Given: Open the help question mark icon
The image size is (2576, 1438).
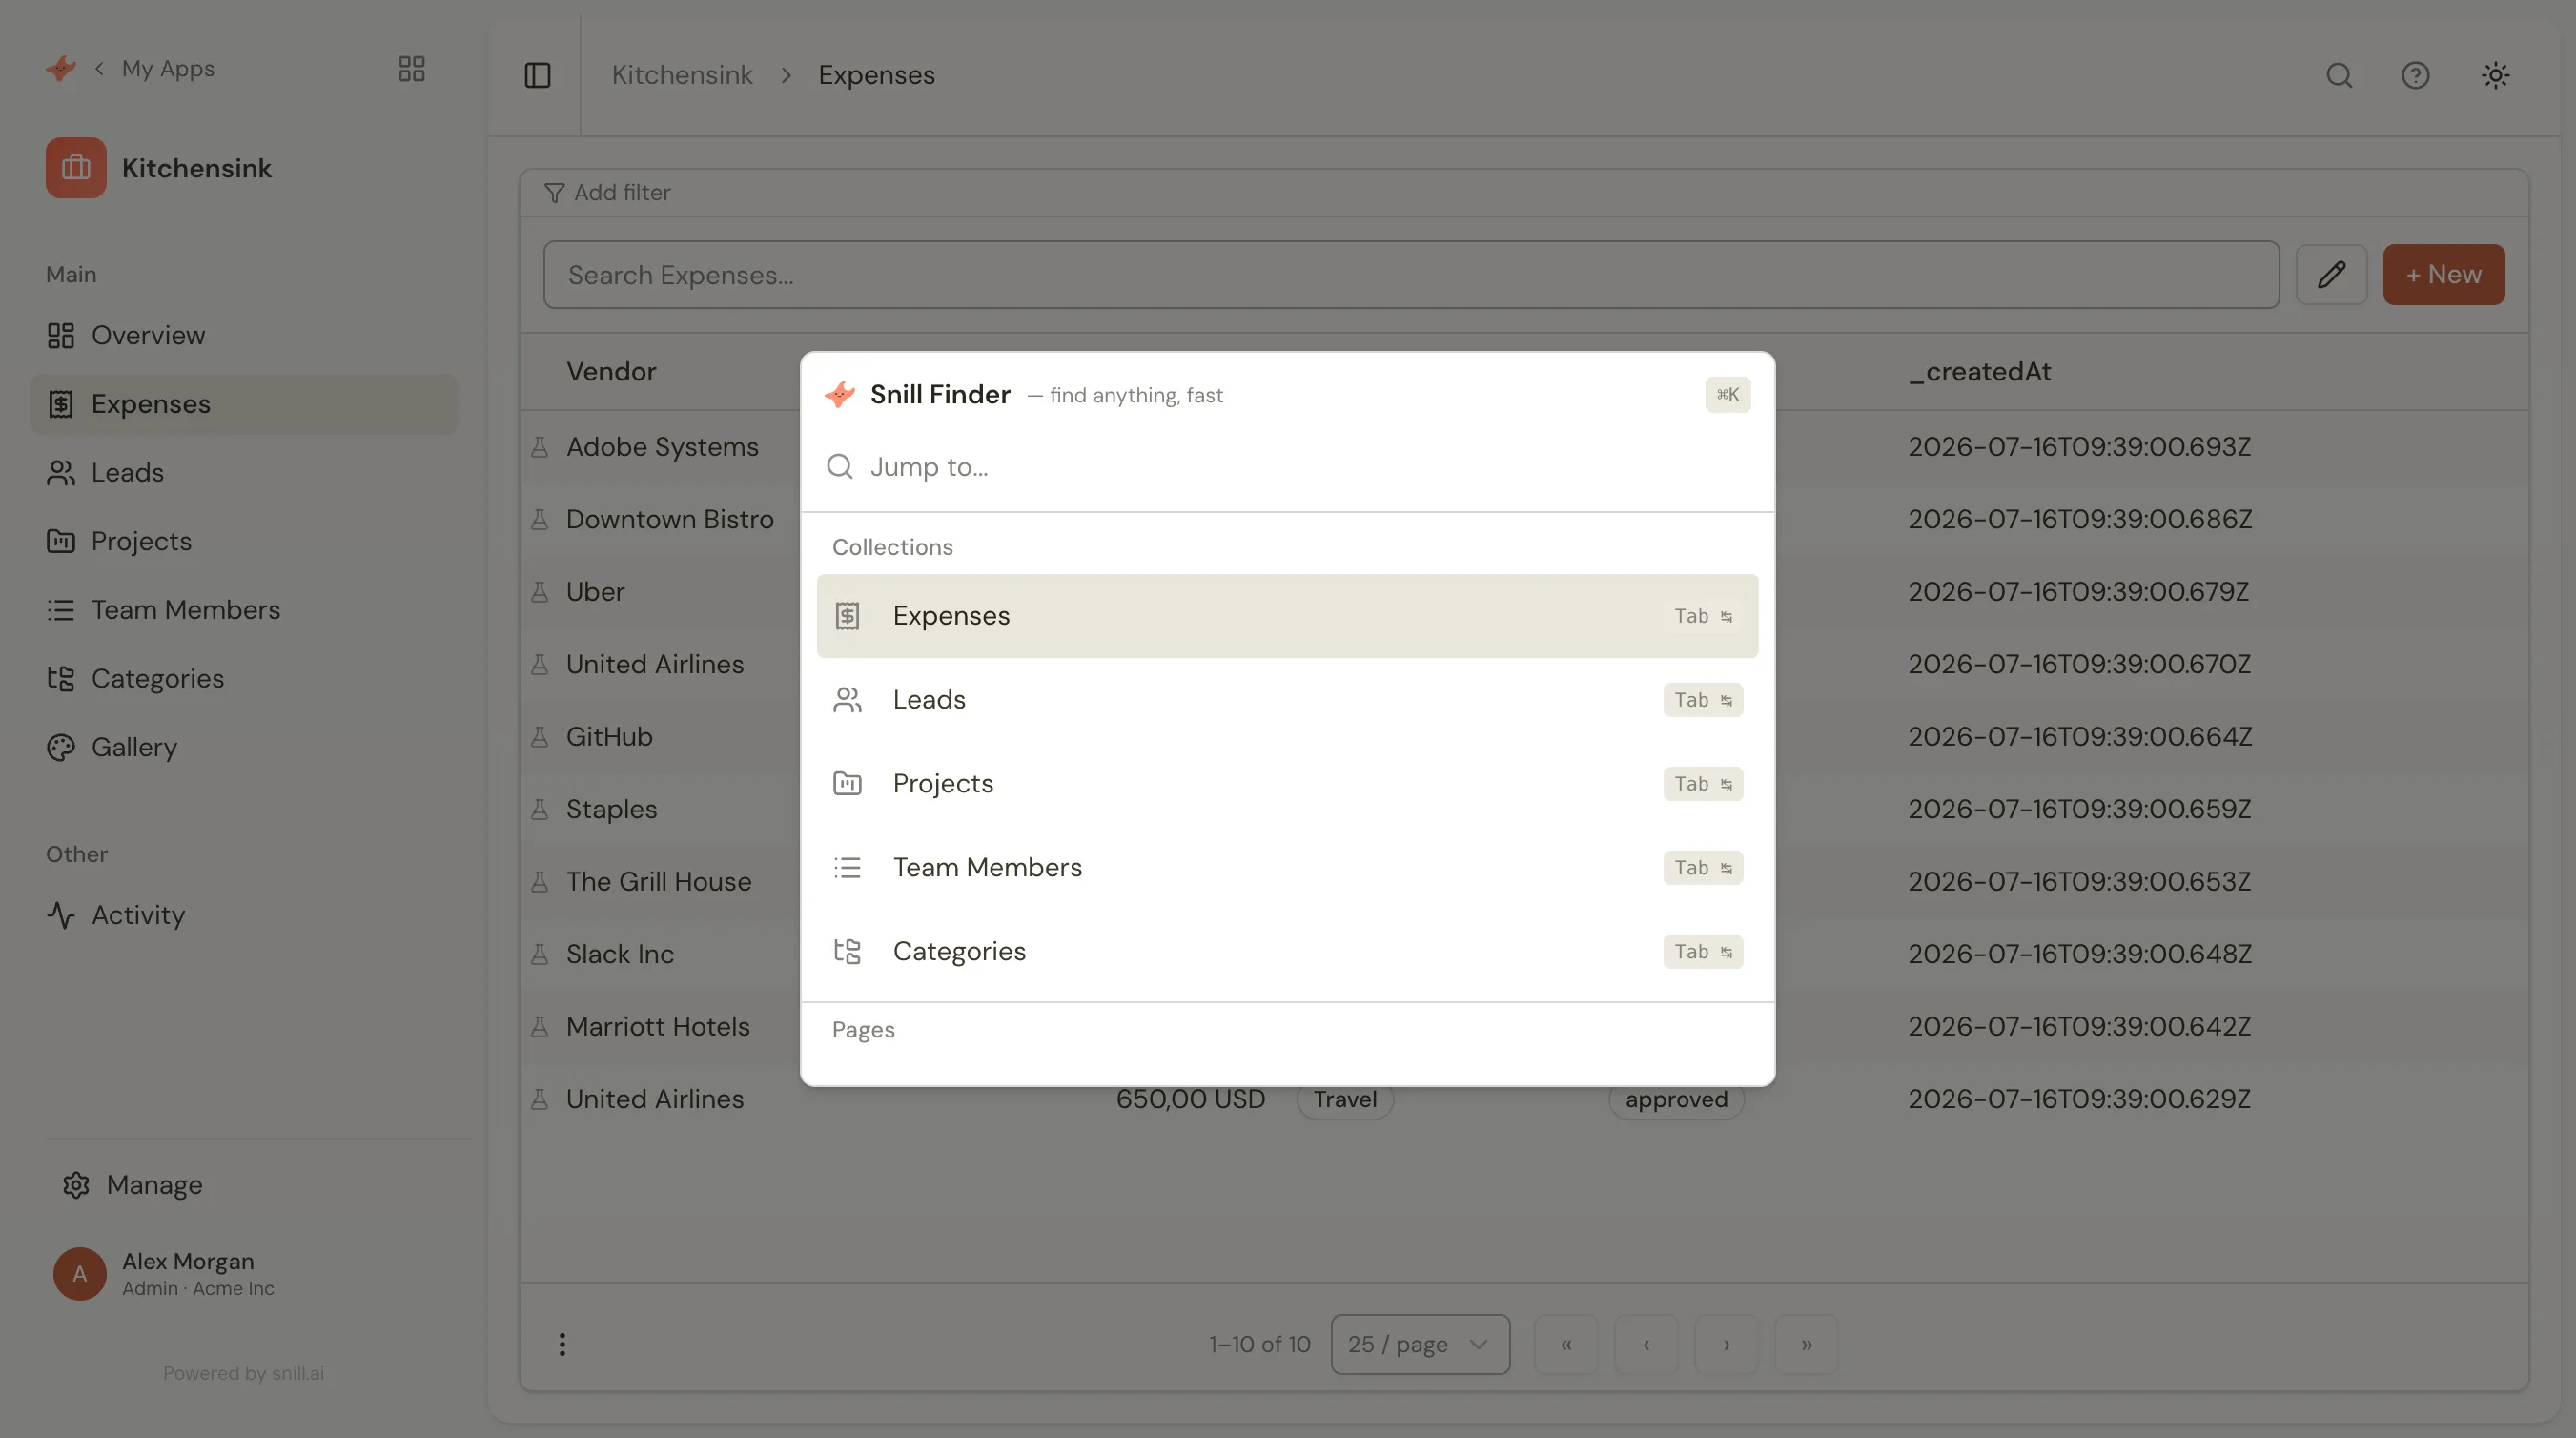Looking at the screenshot, I should point(2415,75).
